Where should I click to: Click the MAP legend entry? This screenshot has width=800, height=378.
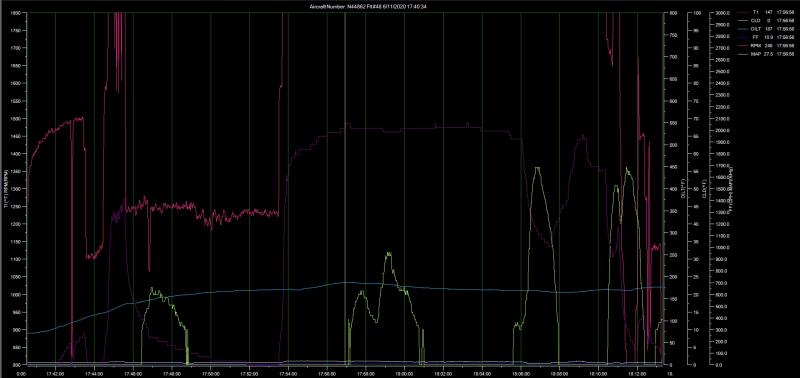pos(757,54)
